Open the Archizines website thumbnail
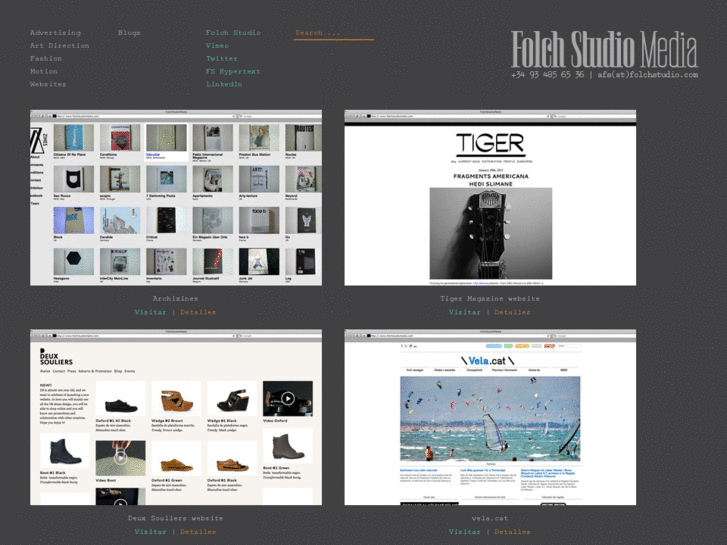Viewport: 727px width, 545px height. point(176,198)
